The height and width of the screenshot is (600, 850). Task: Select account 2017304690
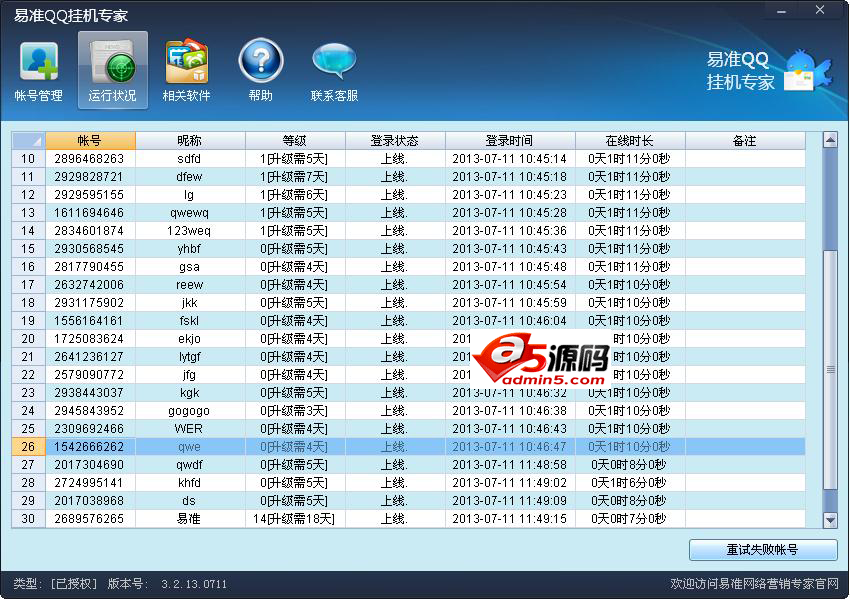coord(89,464)
